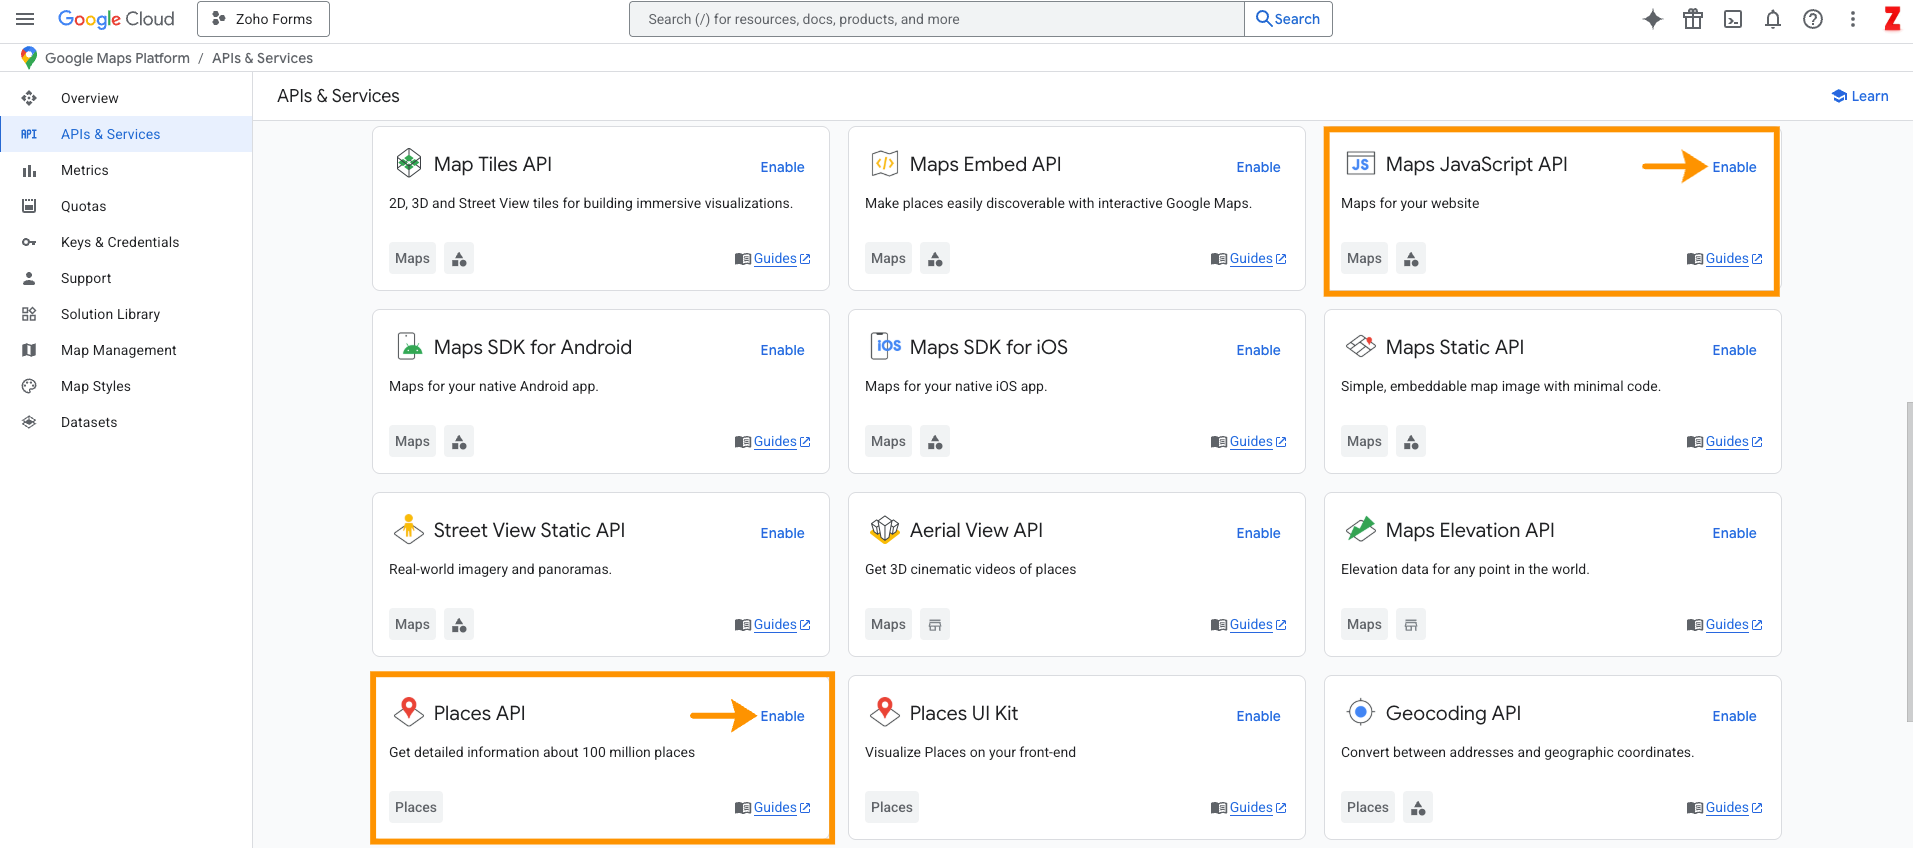
Task: Enable the Maps JavaScript API
Action: [1734, 167]
